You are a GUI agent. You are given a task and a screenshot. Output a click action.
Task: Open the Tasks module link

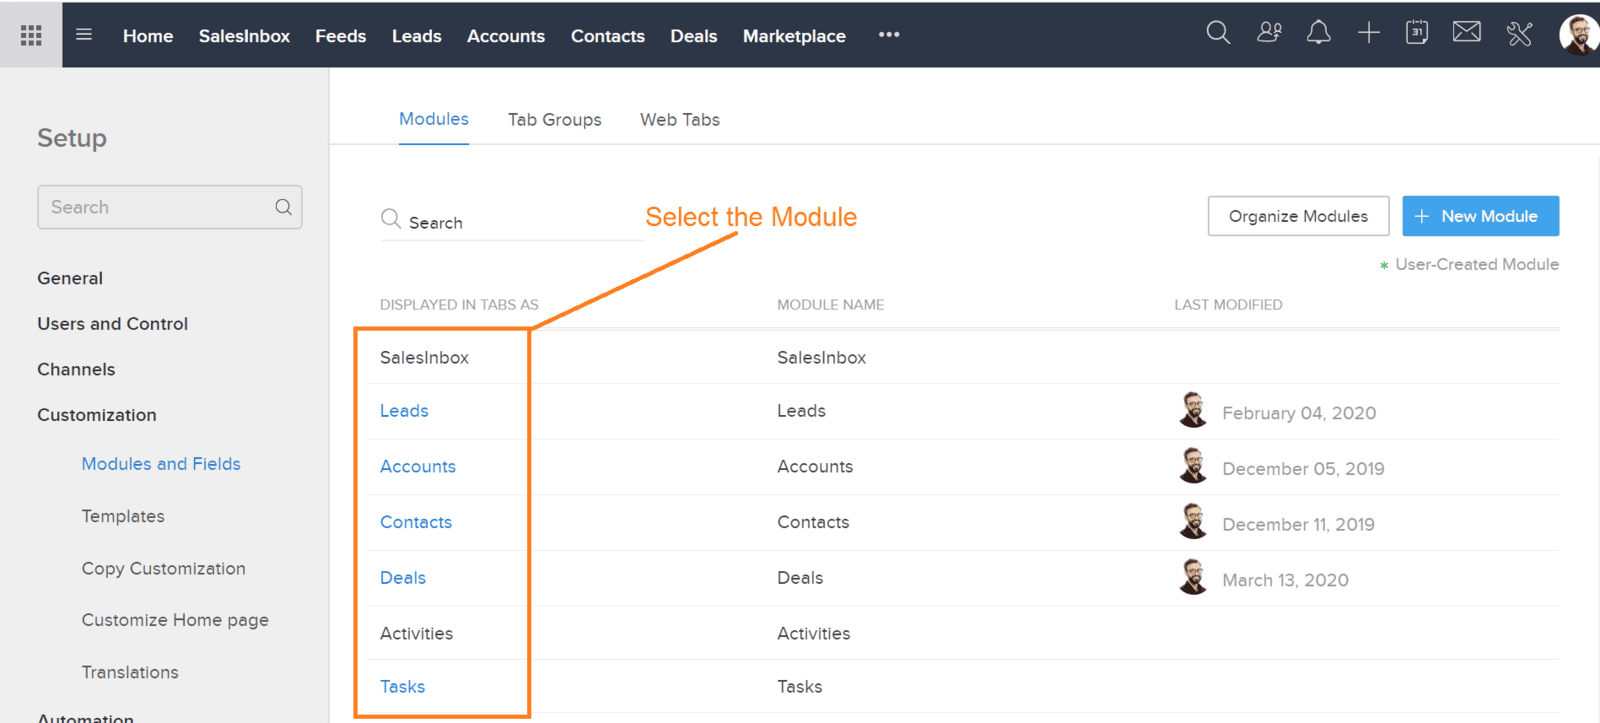402,687
